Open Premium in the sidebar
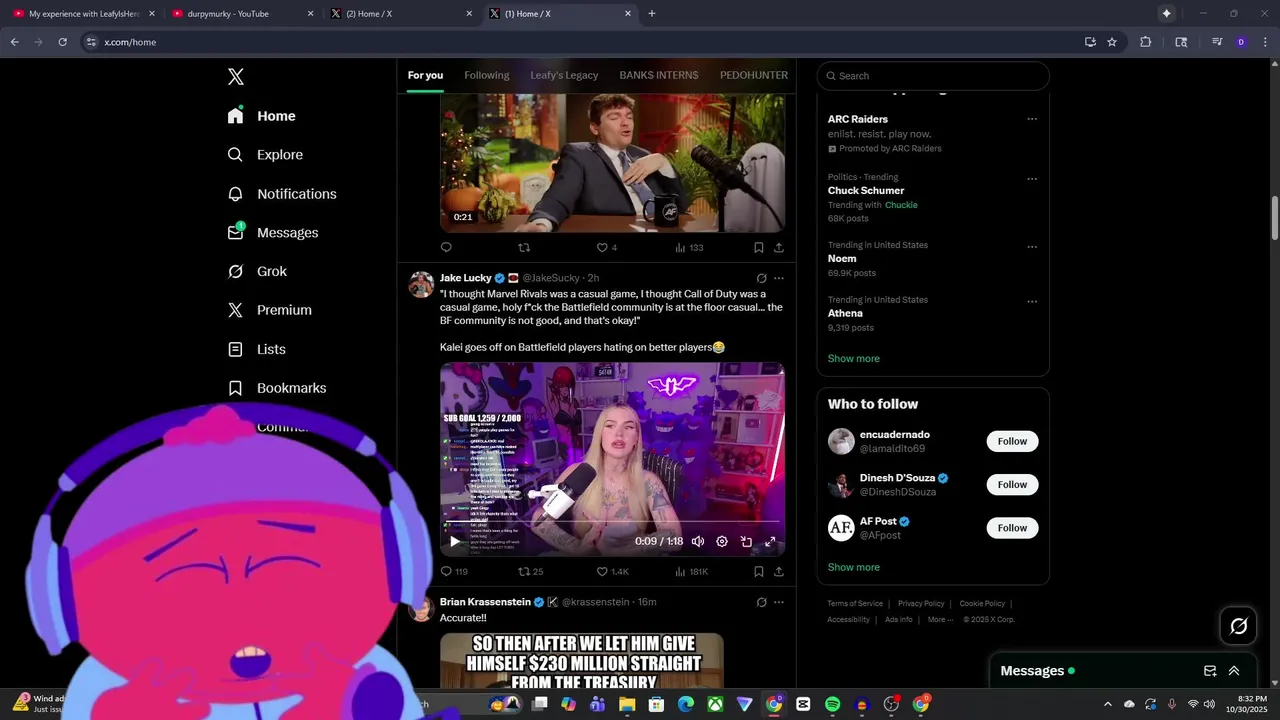1280x720 pixels. click(270, 310)
